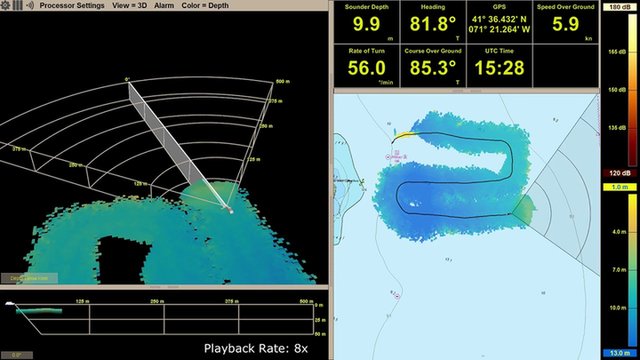Click the magenta chart marker symbol

point(388,157)
